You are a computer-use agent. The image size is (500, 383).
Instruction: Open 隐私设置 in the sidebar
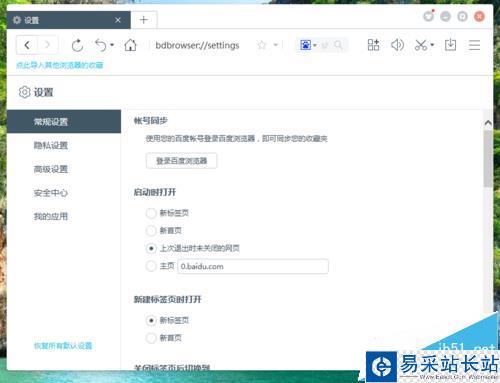[x=51, y=145]
